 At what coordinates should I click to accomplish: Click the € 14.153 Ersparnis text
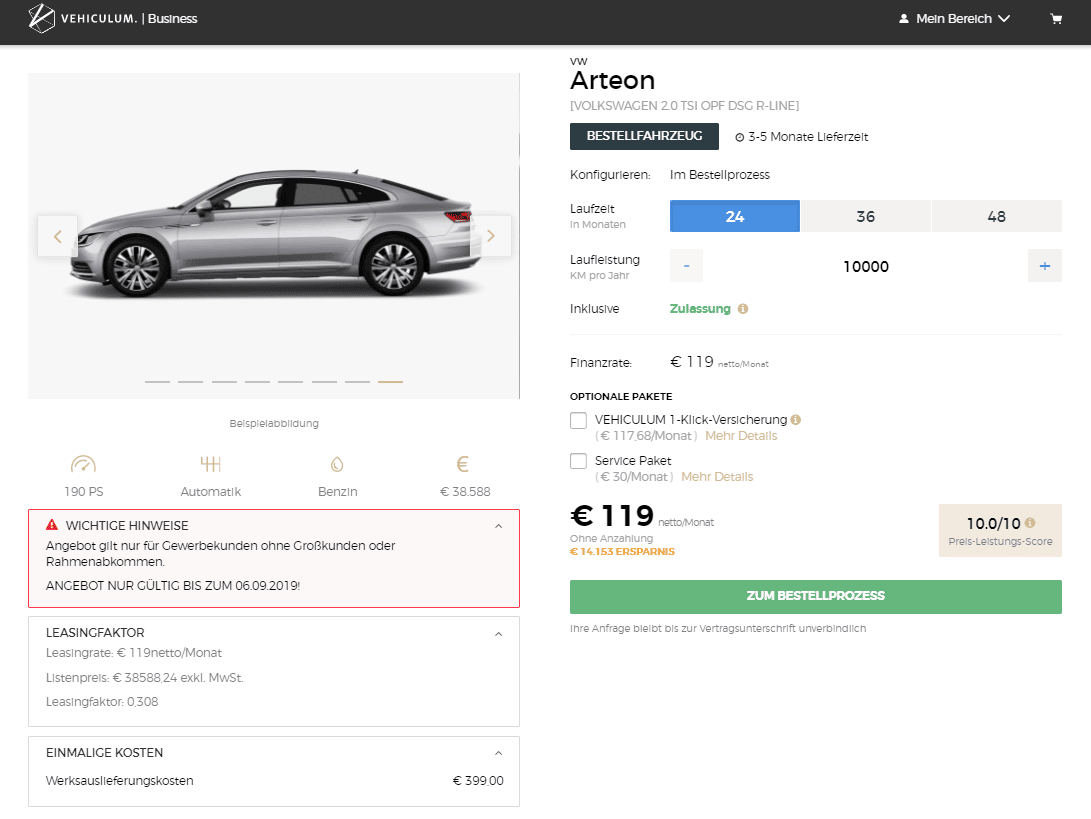coord(622,551)
